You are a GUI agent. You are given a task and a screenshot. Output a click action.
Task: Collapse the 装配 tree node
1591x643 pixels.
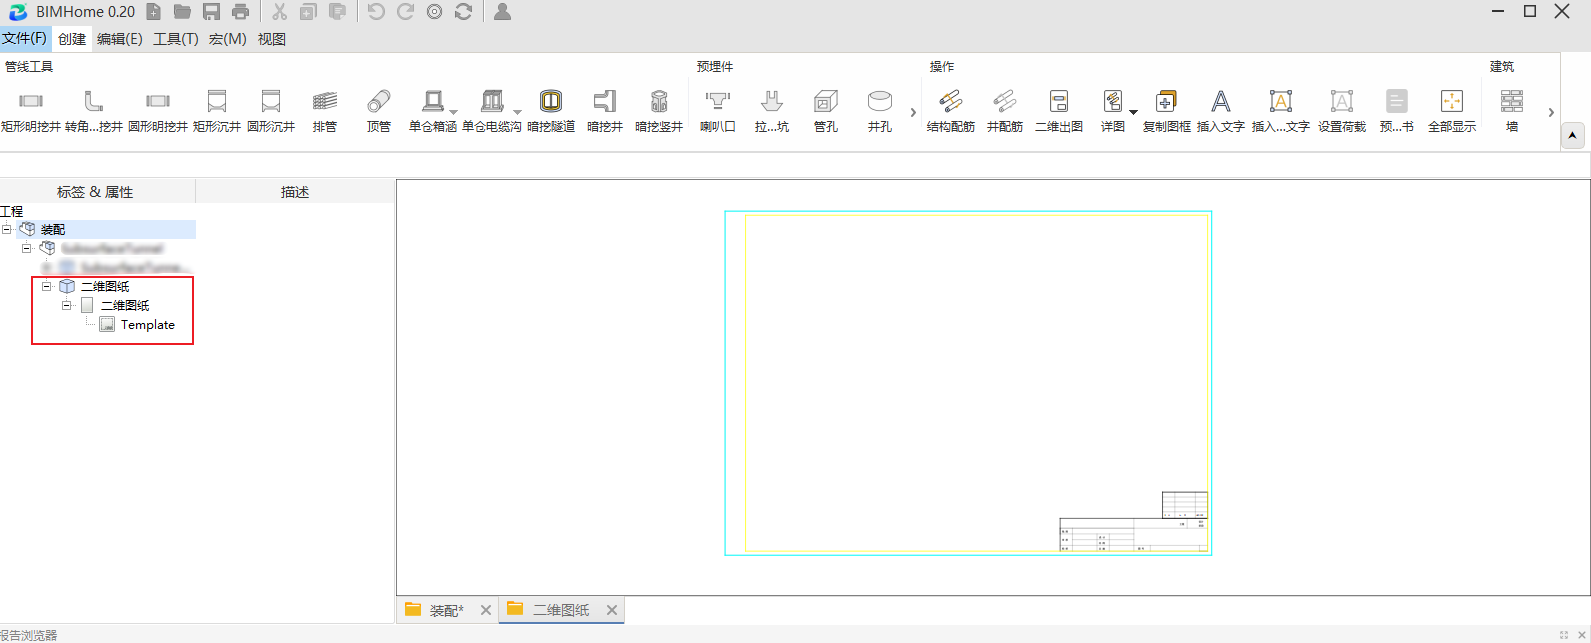coord(7,229)
